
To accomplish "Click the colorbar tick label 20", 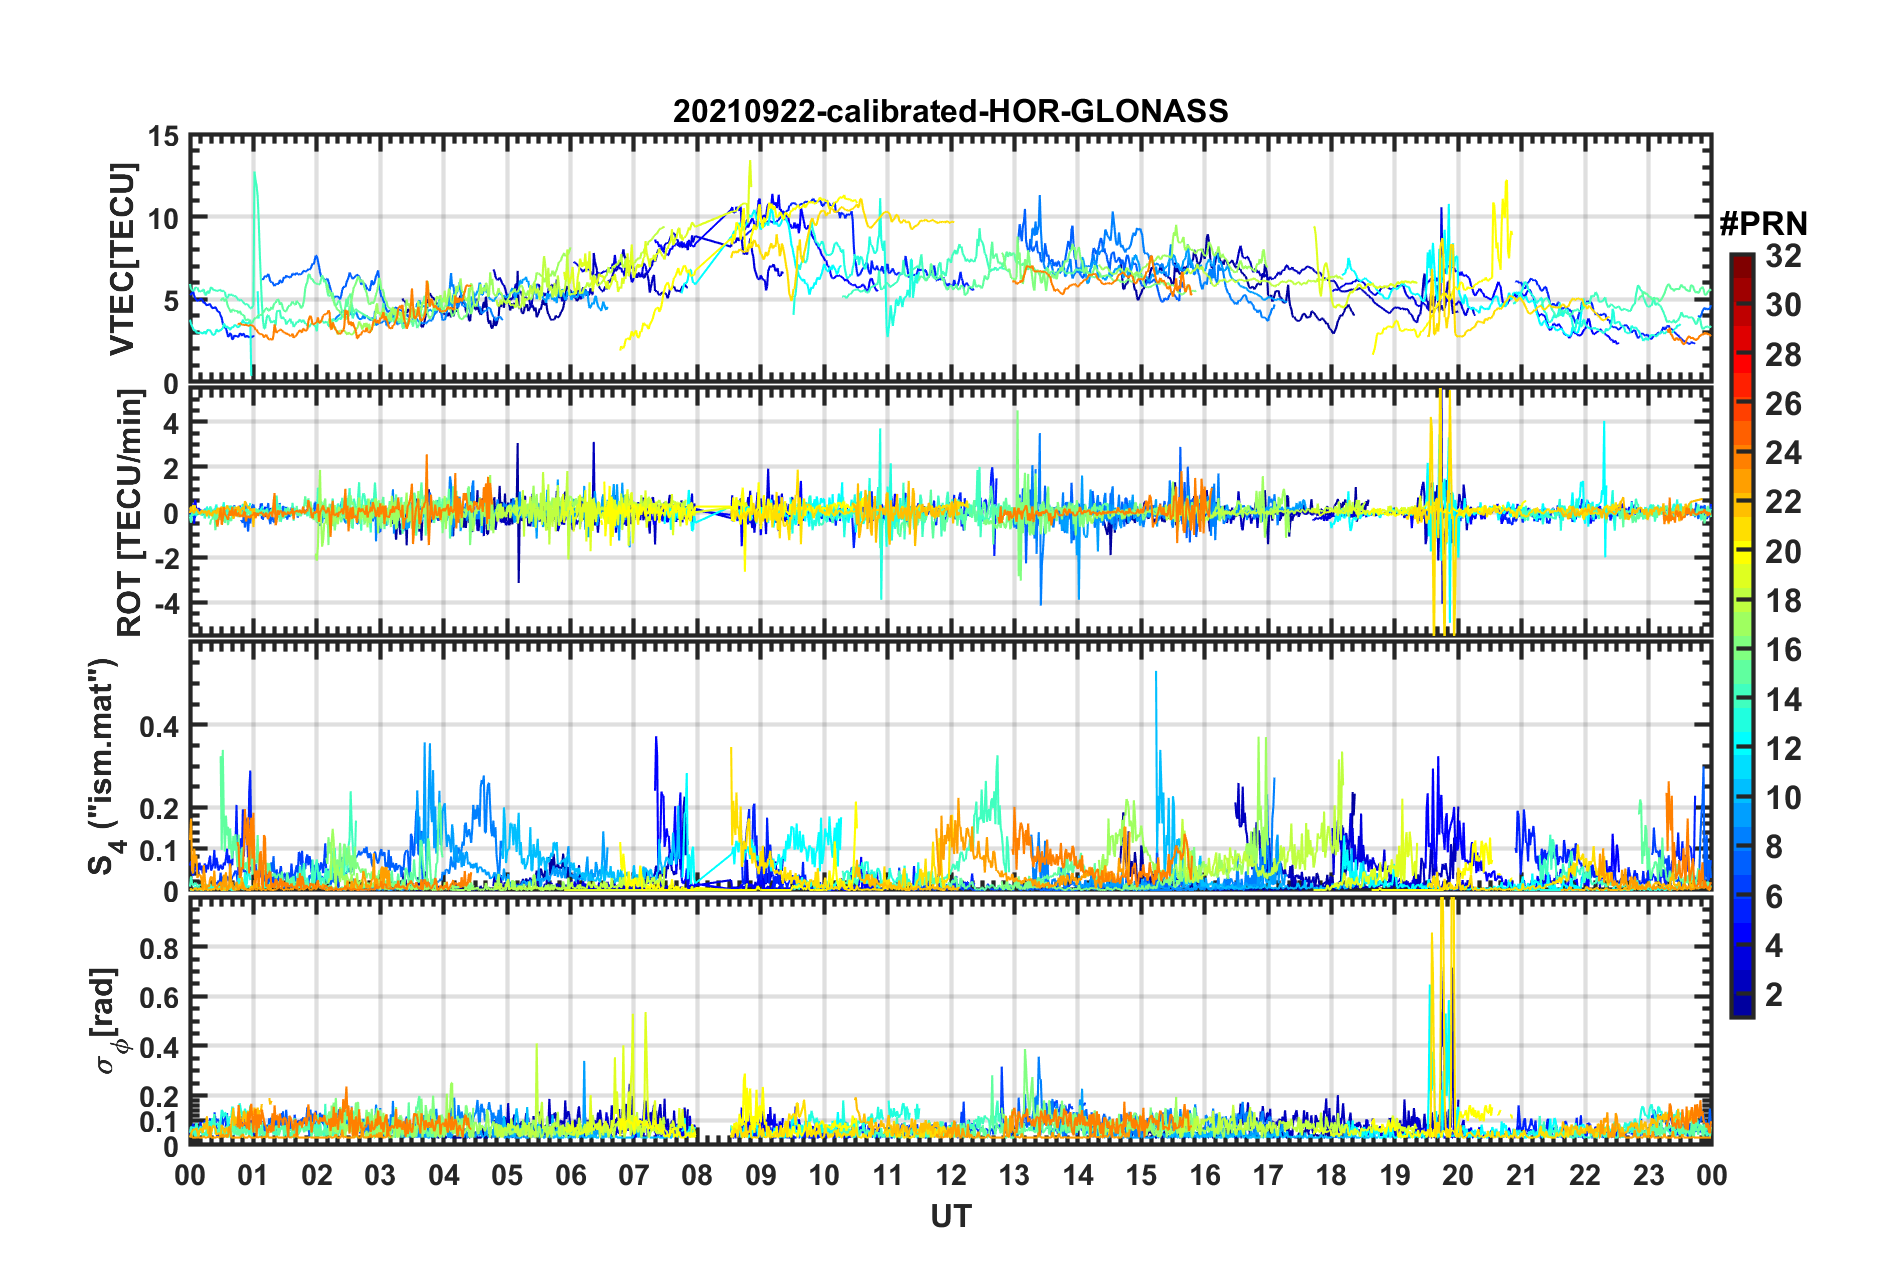I will tap(1783, 552).
